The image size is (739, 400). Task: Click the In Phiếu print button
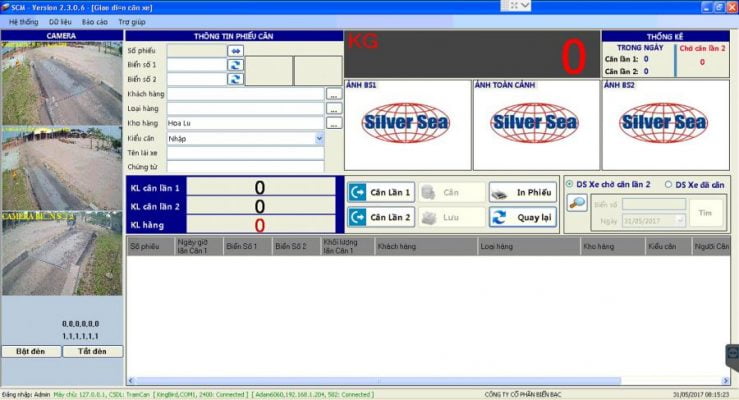click(522, 192)
